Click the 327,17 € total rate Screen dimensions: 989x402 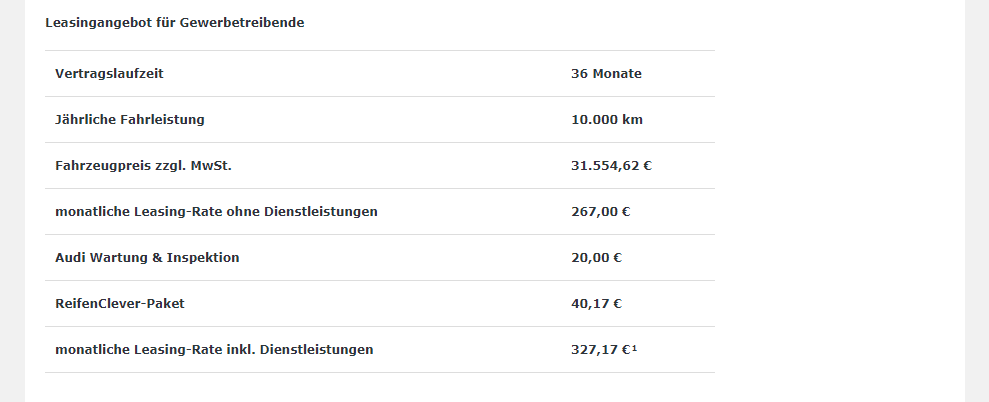point(600,350)
